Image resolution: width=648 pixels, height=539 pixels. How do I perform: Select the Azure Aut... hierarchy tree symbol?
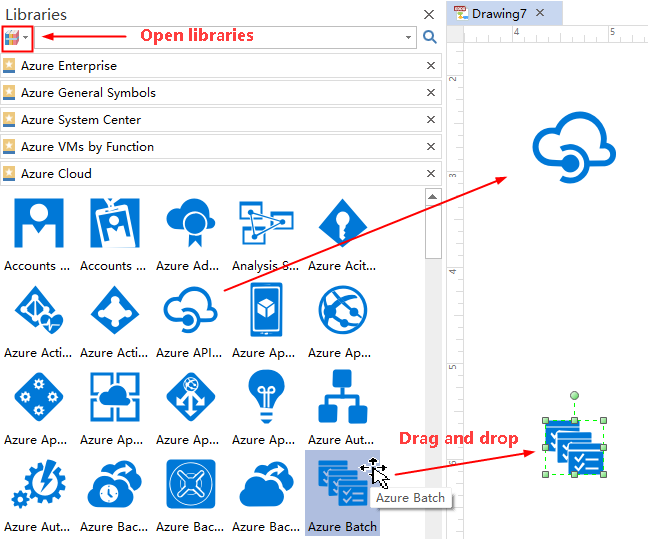tap(343, 397)
